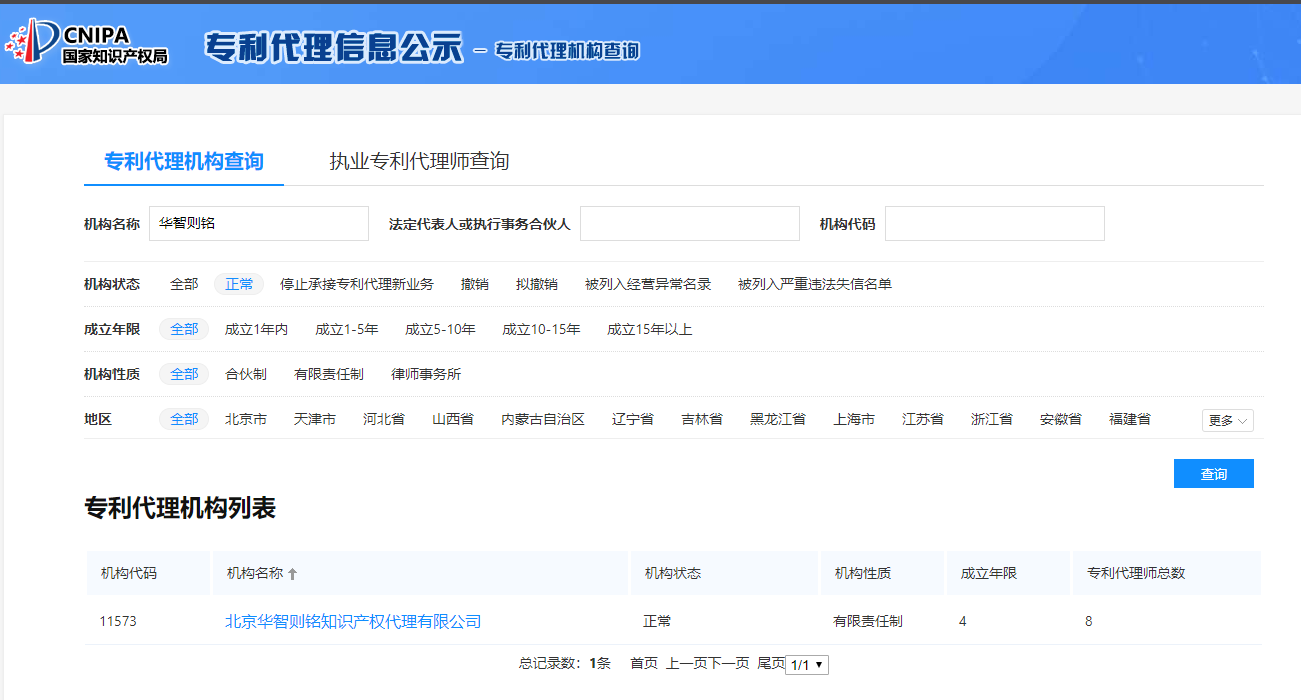
Task: Go to 下一页 next page
Action: (x=729, y=663)
